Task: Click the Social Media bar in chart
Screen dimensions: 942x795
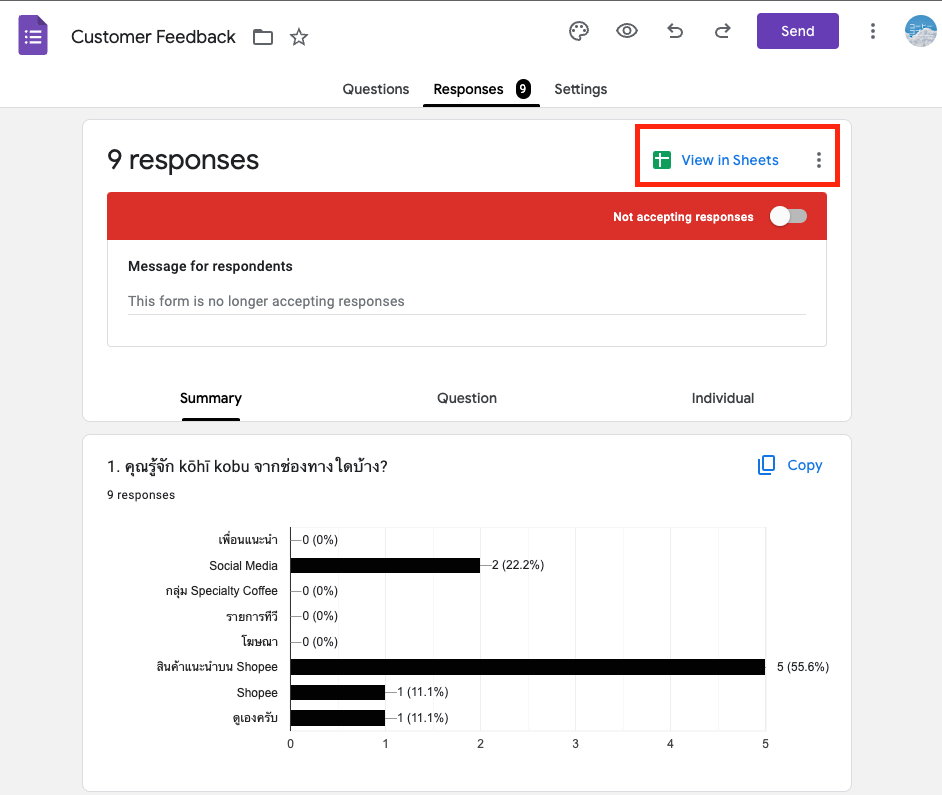Action: 385,565
